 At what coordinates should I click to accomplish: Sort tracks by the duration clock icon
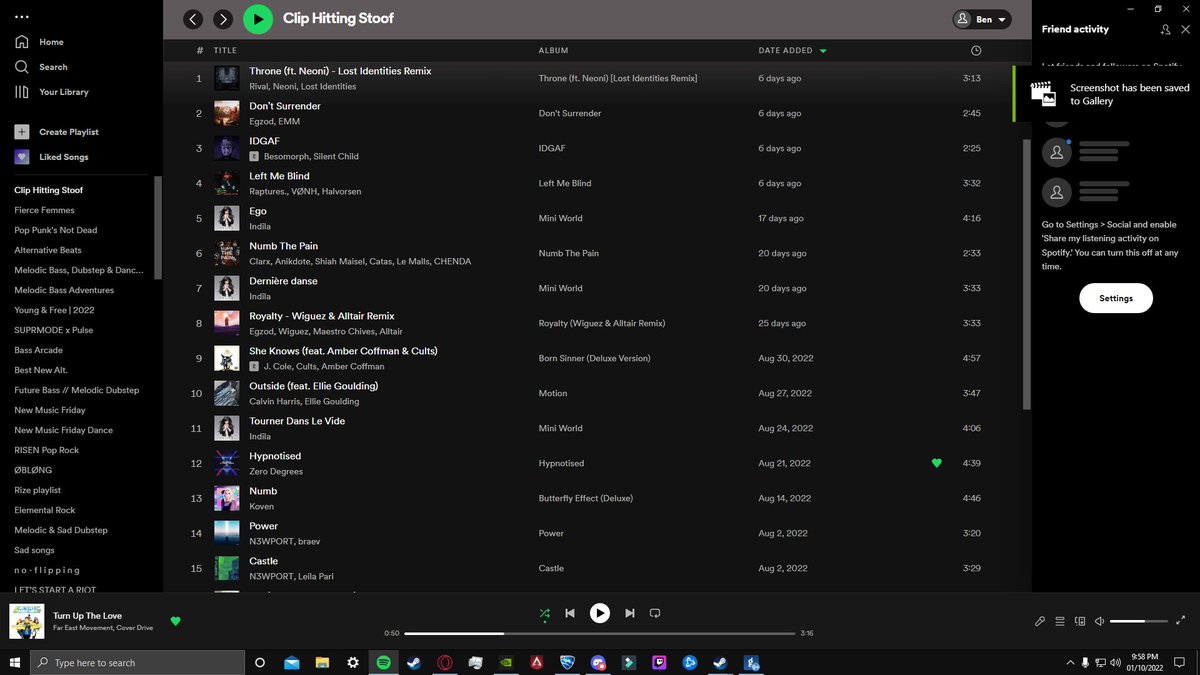[x=976, y=50]
